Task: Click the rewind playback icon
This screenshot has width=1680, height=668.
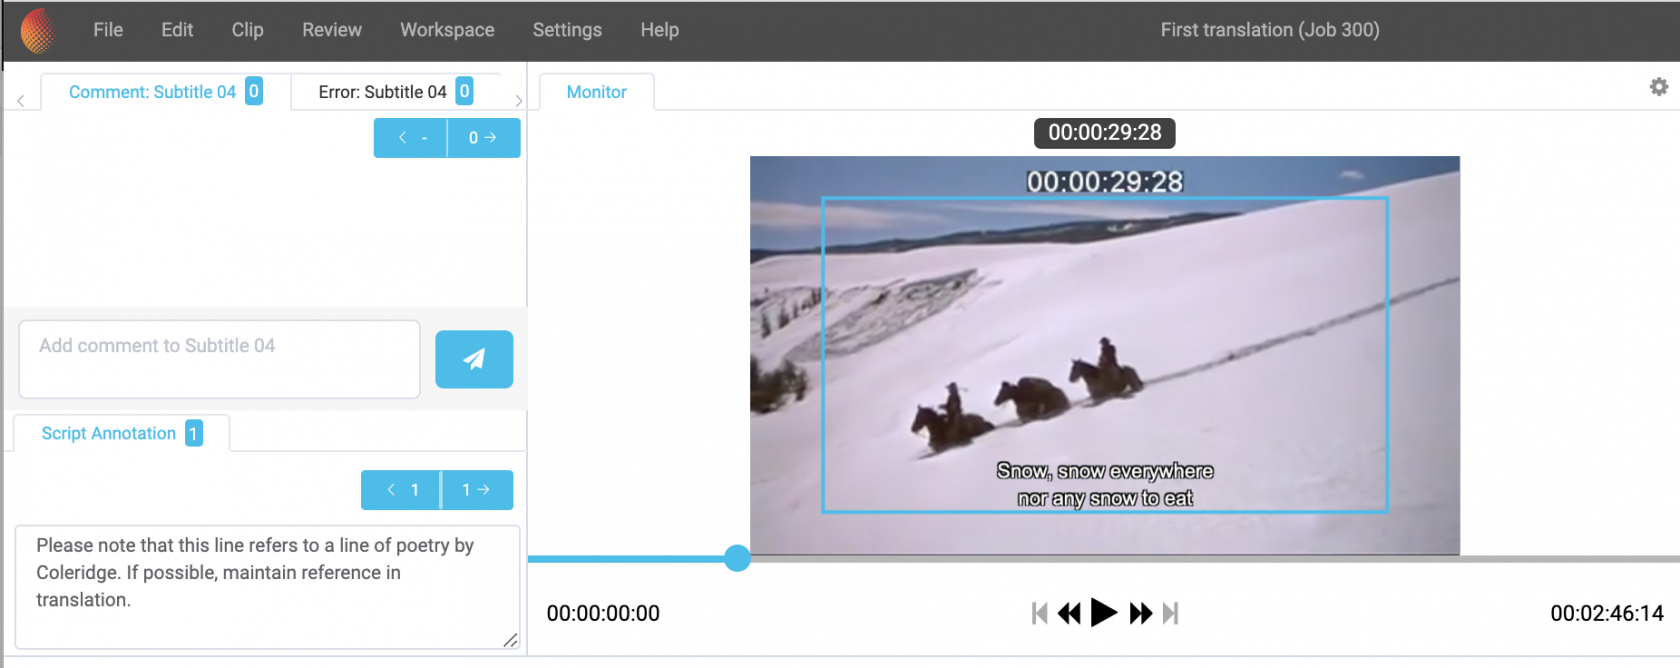Action: 1069,613
